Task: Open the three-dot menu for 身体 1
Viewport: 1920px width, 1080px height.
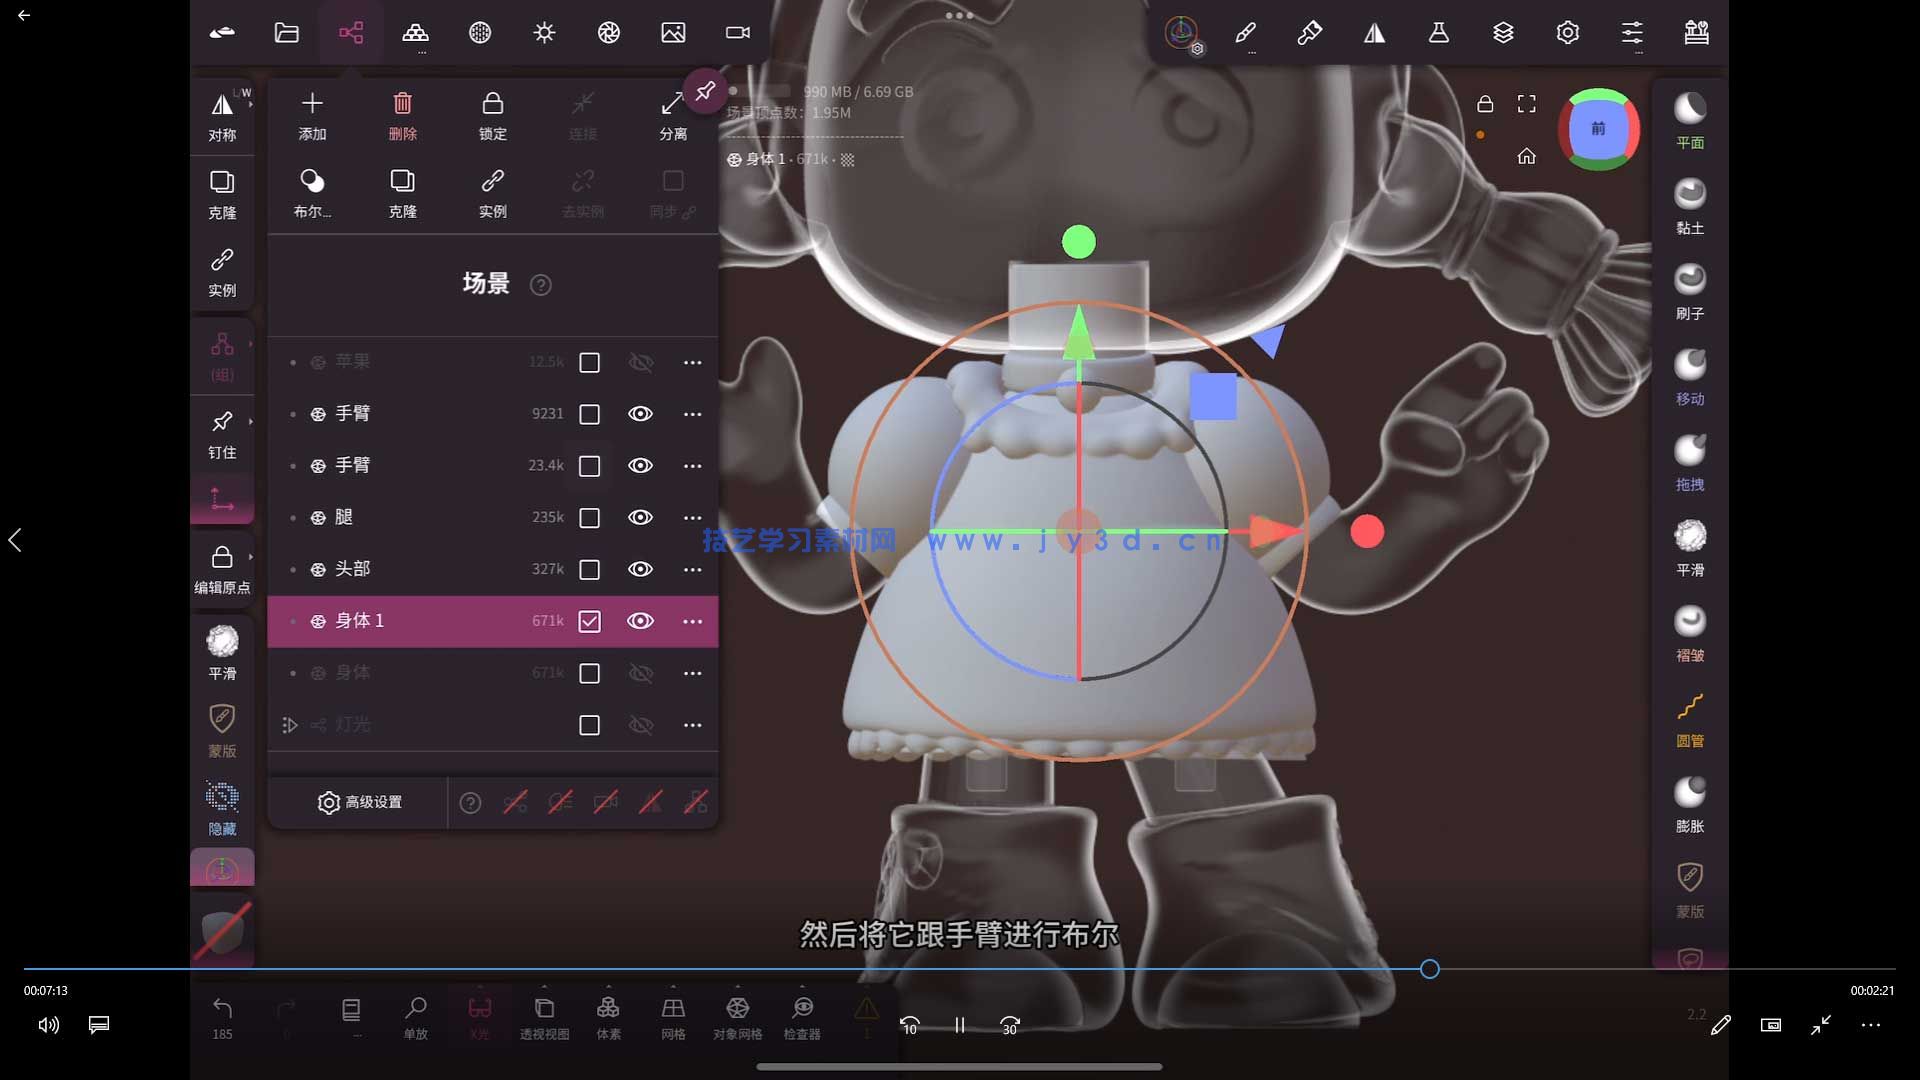Action: click(x=692, y=621)
